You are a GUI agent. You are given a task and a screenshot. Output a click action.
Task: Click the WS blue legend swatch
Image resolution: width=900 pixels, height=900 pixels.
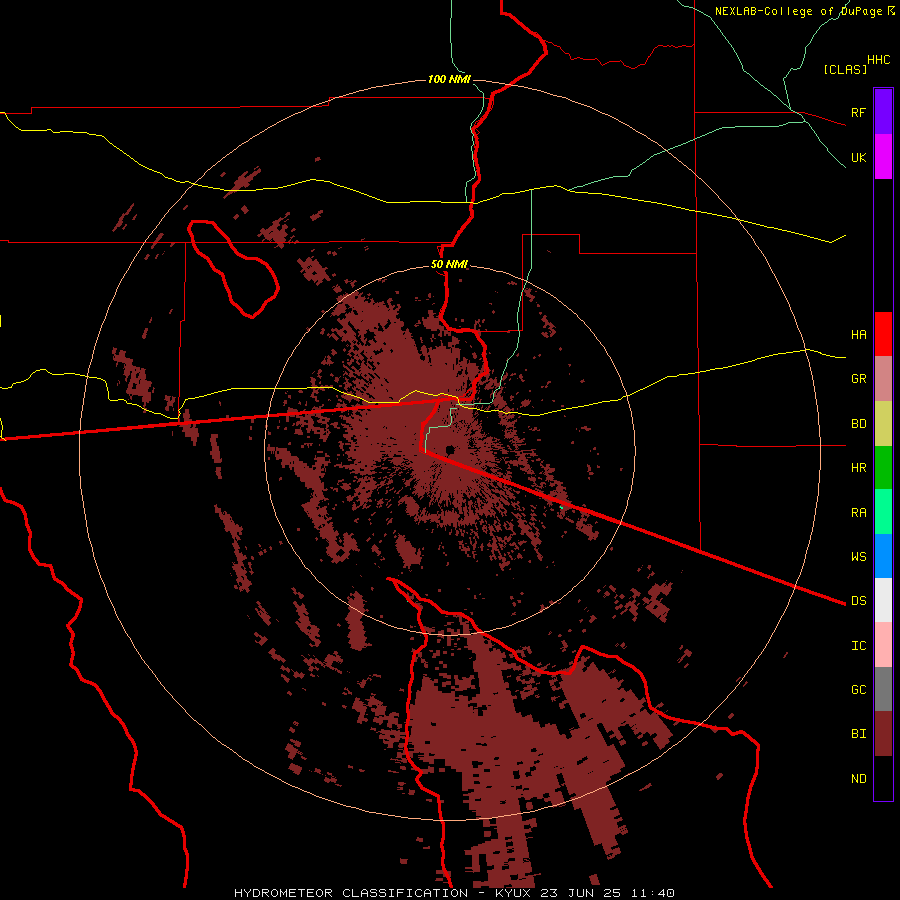tap(883, 556)
